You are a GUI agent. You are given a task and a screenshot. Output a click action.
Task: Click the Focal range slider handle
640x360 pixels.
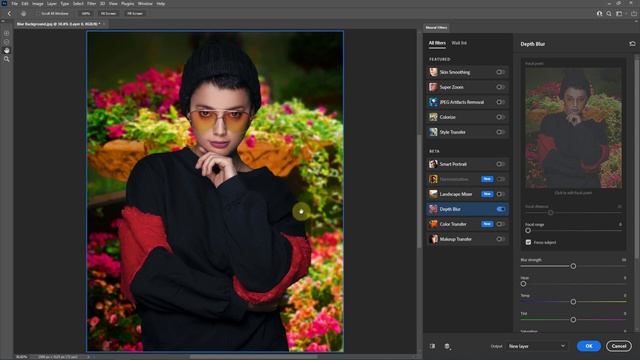528,231
